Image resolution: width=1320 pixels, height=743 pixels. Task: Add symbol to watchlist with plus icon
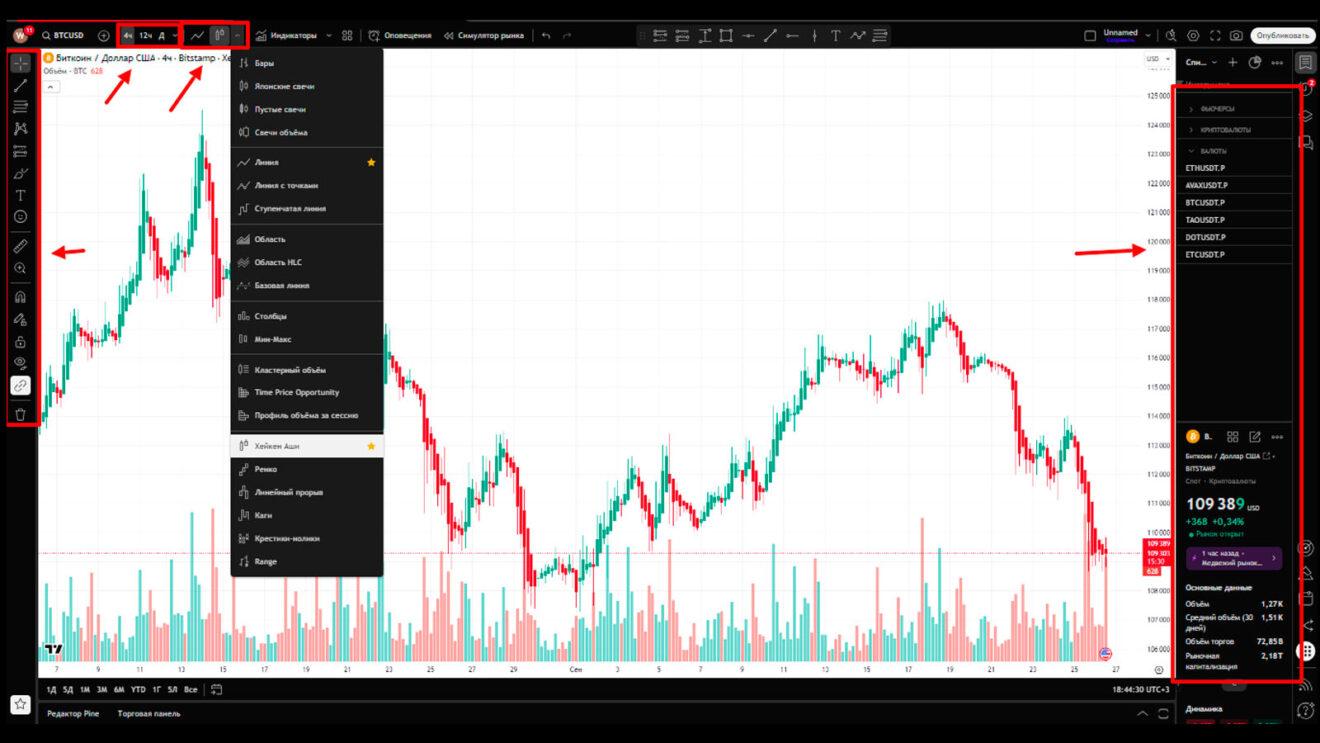[x=1233, y=62]
